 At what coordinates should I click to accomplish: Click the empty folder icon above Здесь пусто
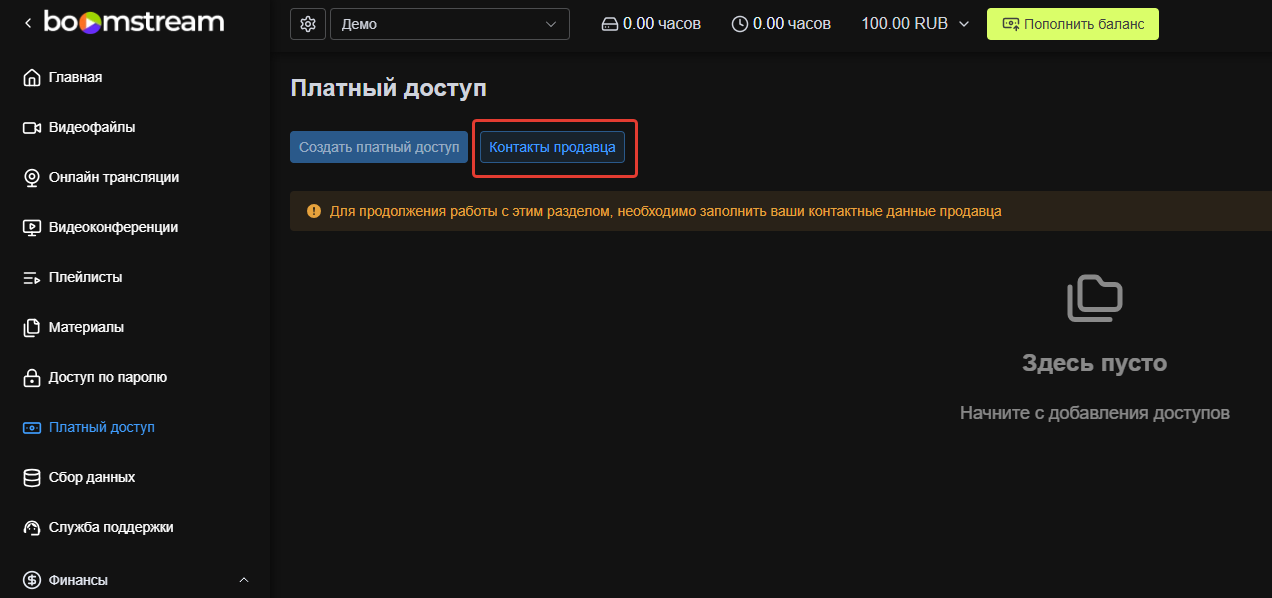tap(1094, 298)
